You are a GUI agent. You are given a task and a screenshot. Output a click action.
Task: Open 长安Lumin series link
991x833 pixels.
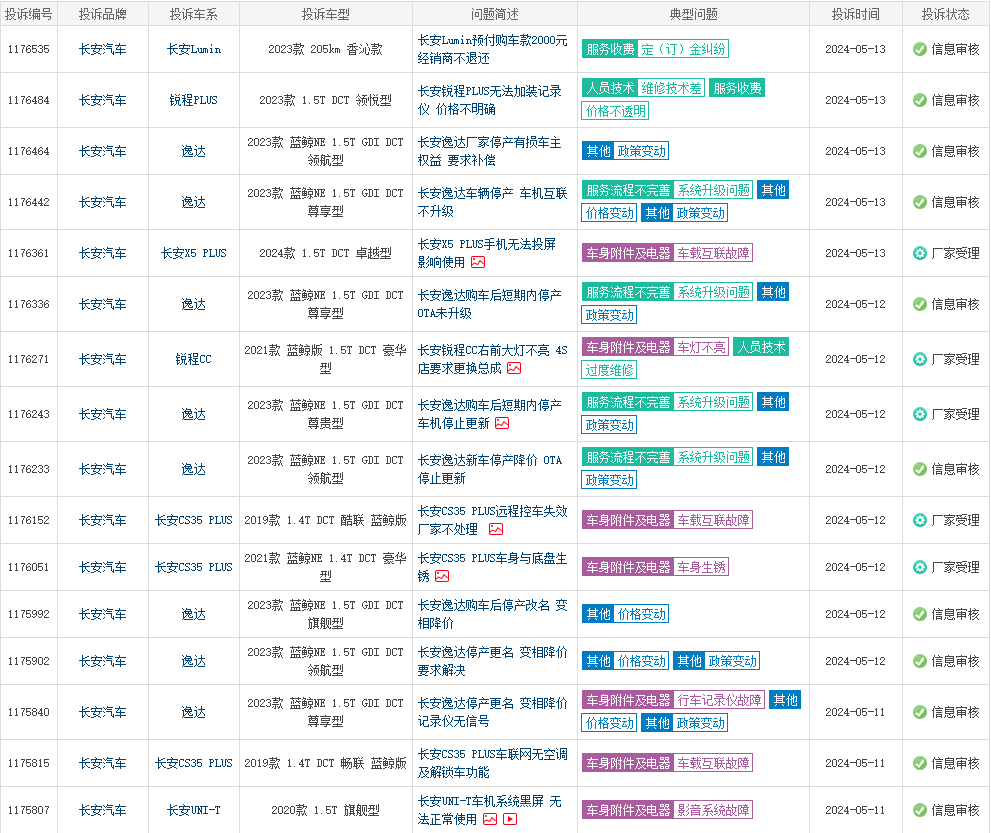point(193,49)
